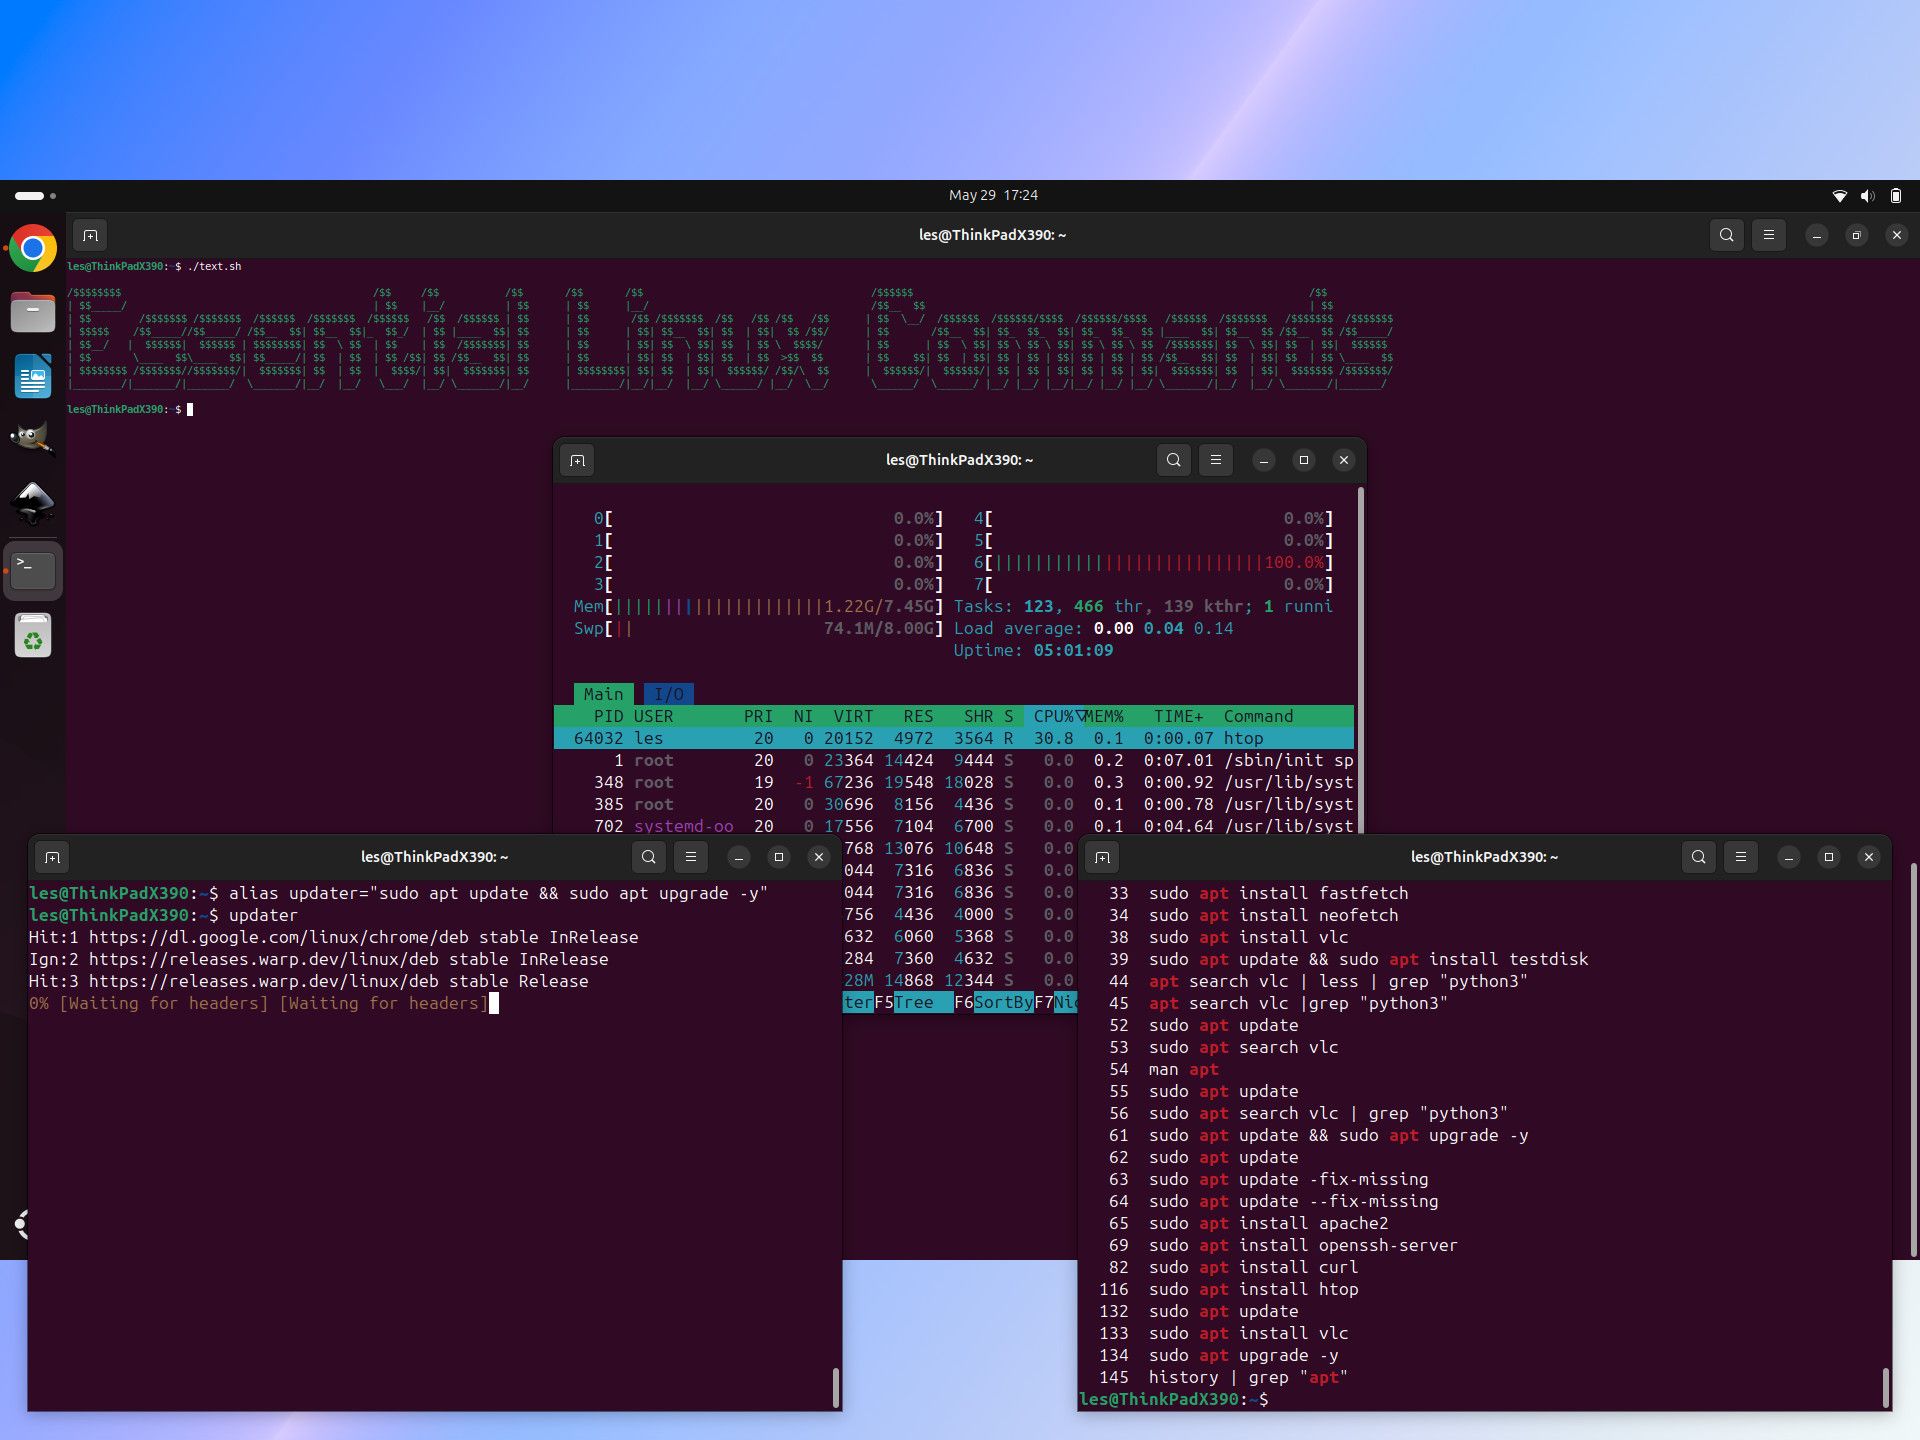
Task: Click CPU core 6 meter showing 100%
Action: (1150, 562)
